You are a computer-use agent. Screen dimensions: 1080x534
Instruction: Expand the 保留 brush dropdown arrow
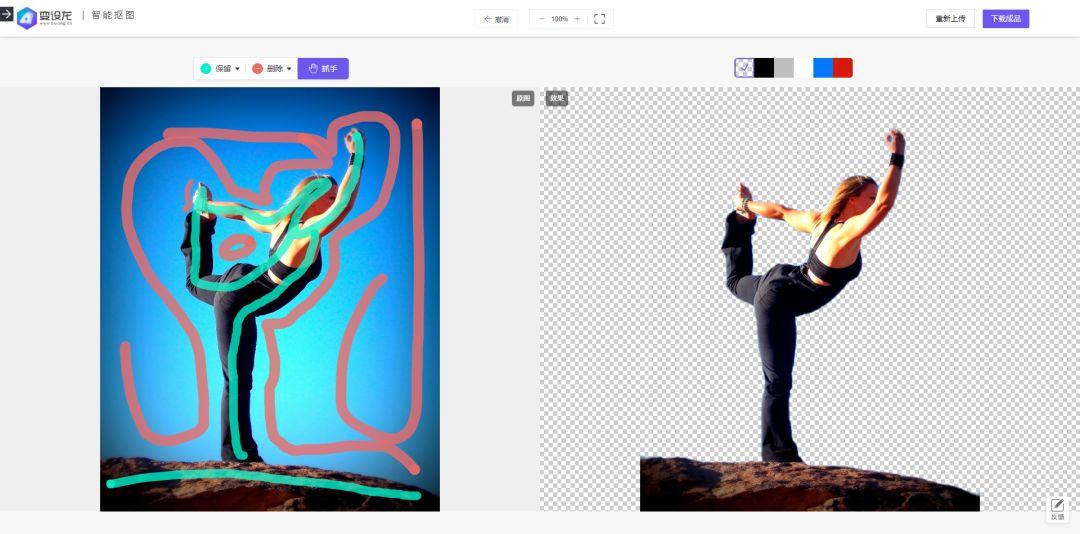click(x=238, y=69)
